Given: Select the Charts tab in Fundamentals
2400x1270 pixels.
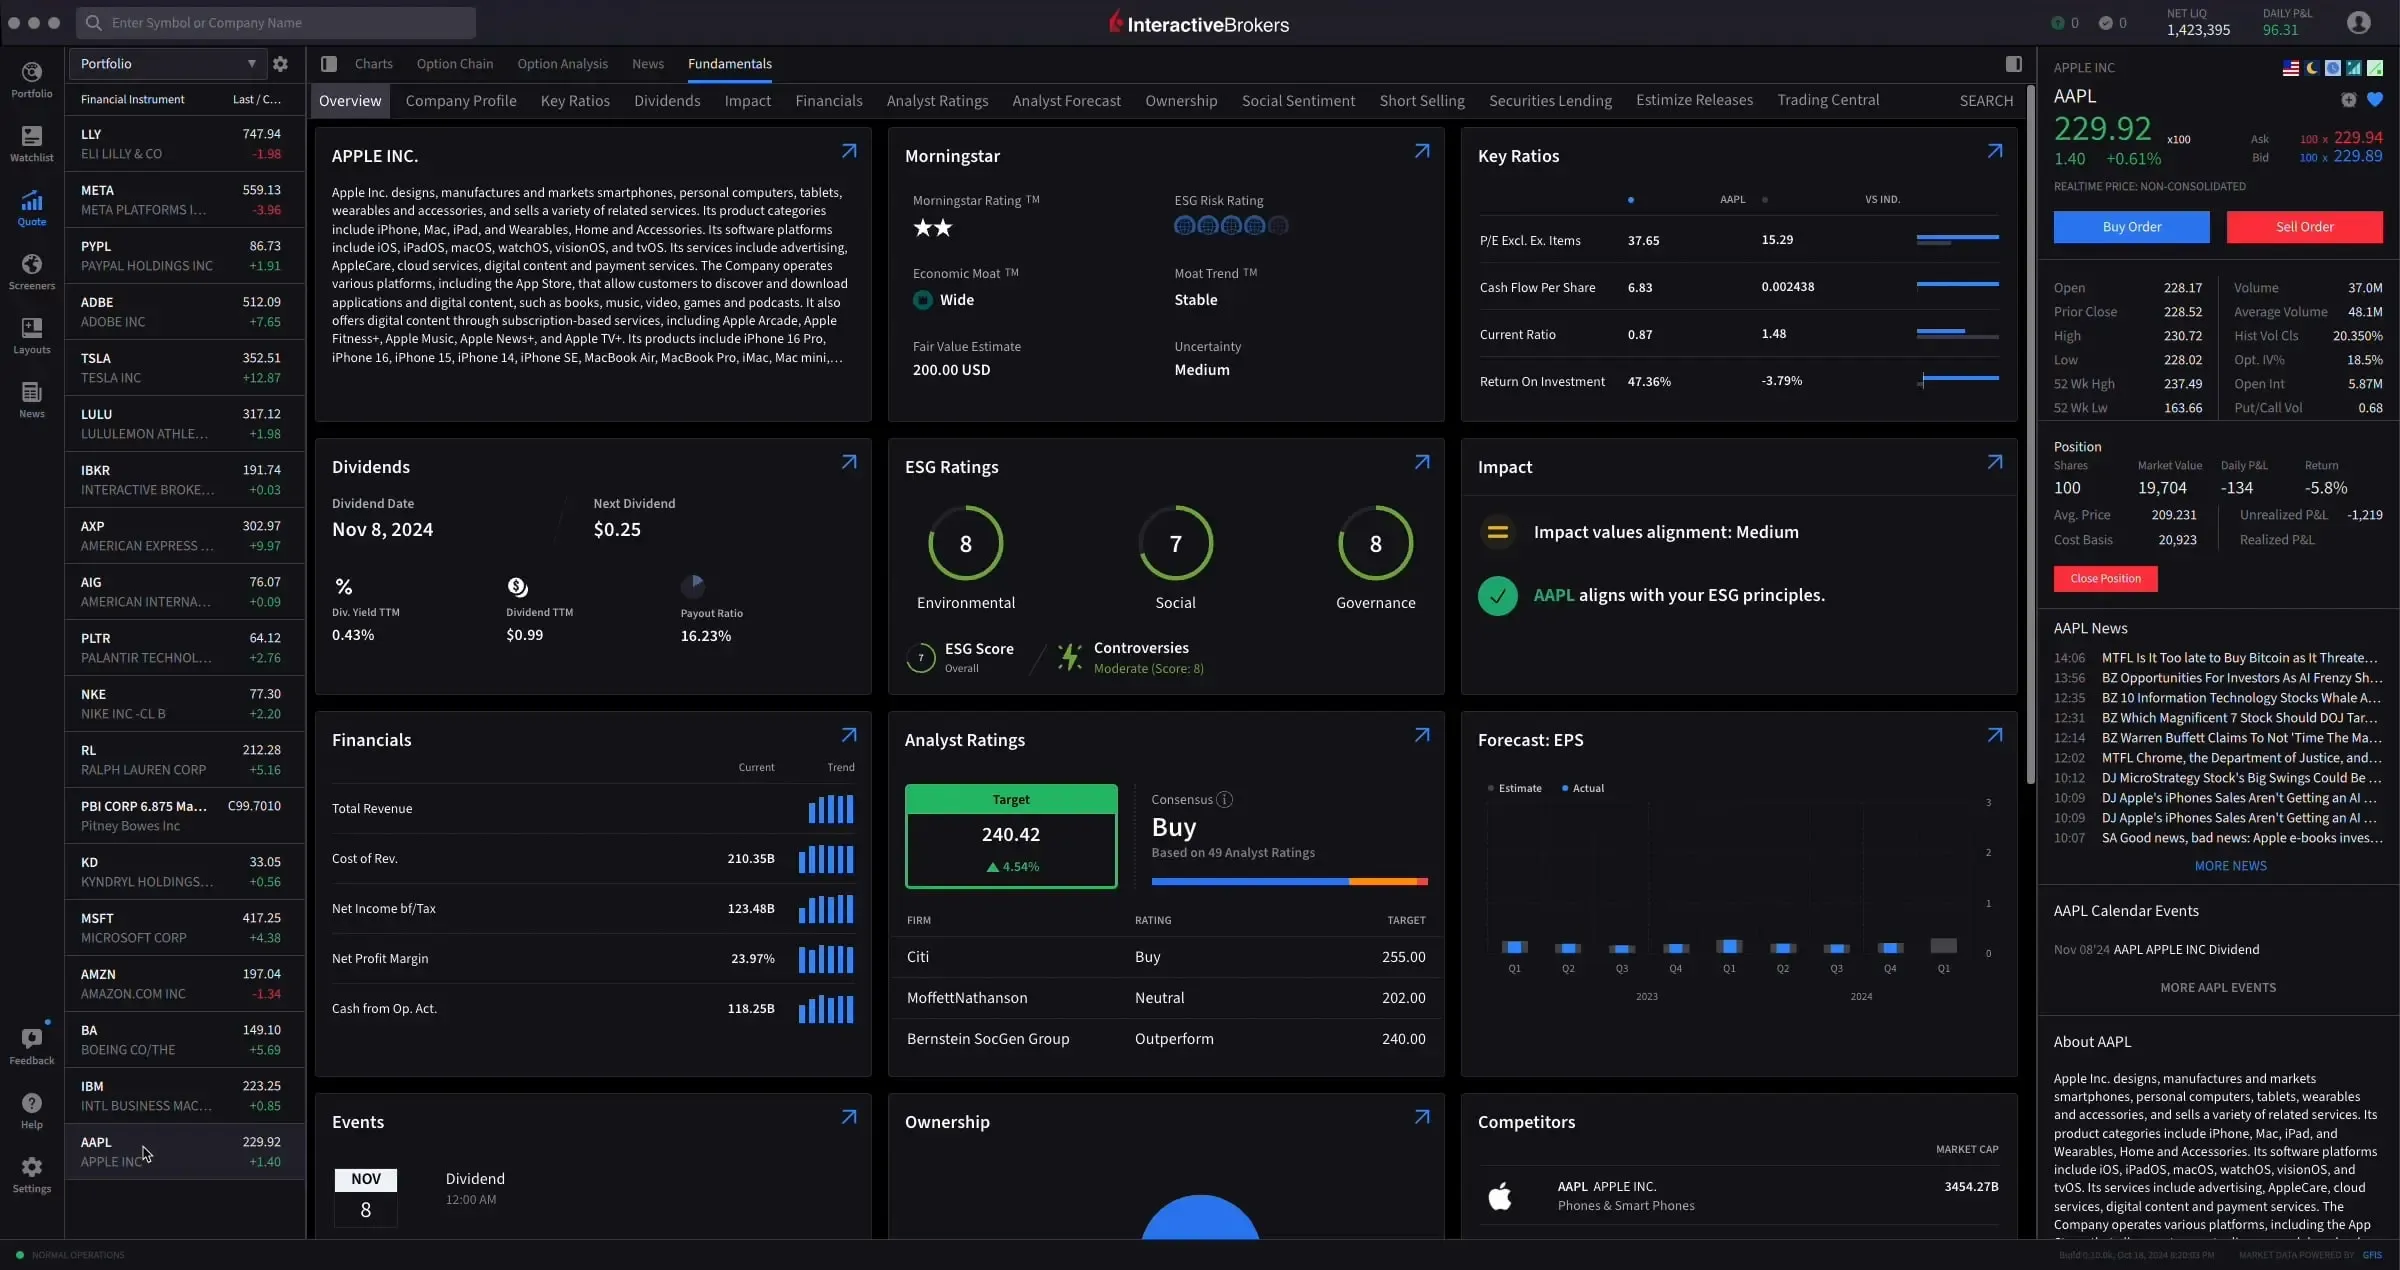Looking at the screenshot, I should pyautogui.click(x=371, y=65).
